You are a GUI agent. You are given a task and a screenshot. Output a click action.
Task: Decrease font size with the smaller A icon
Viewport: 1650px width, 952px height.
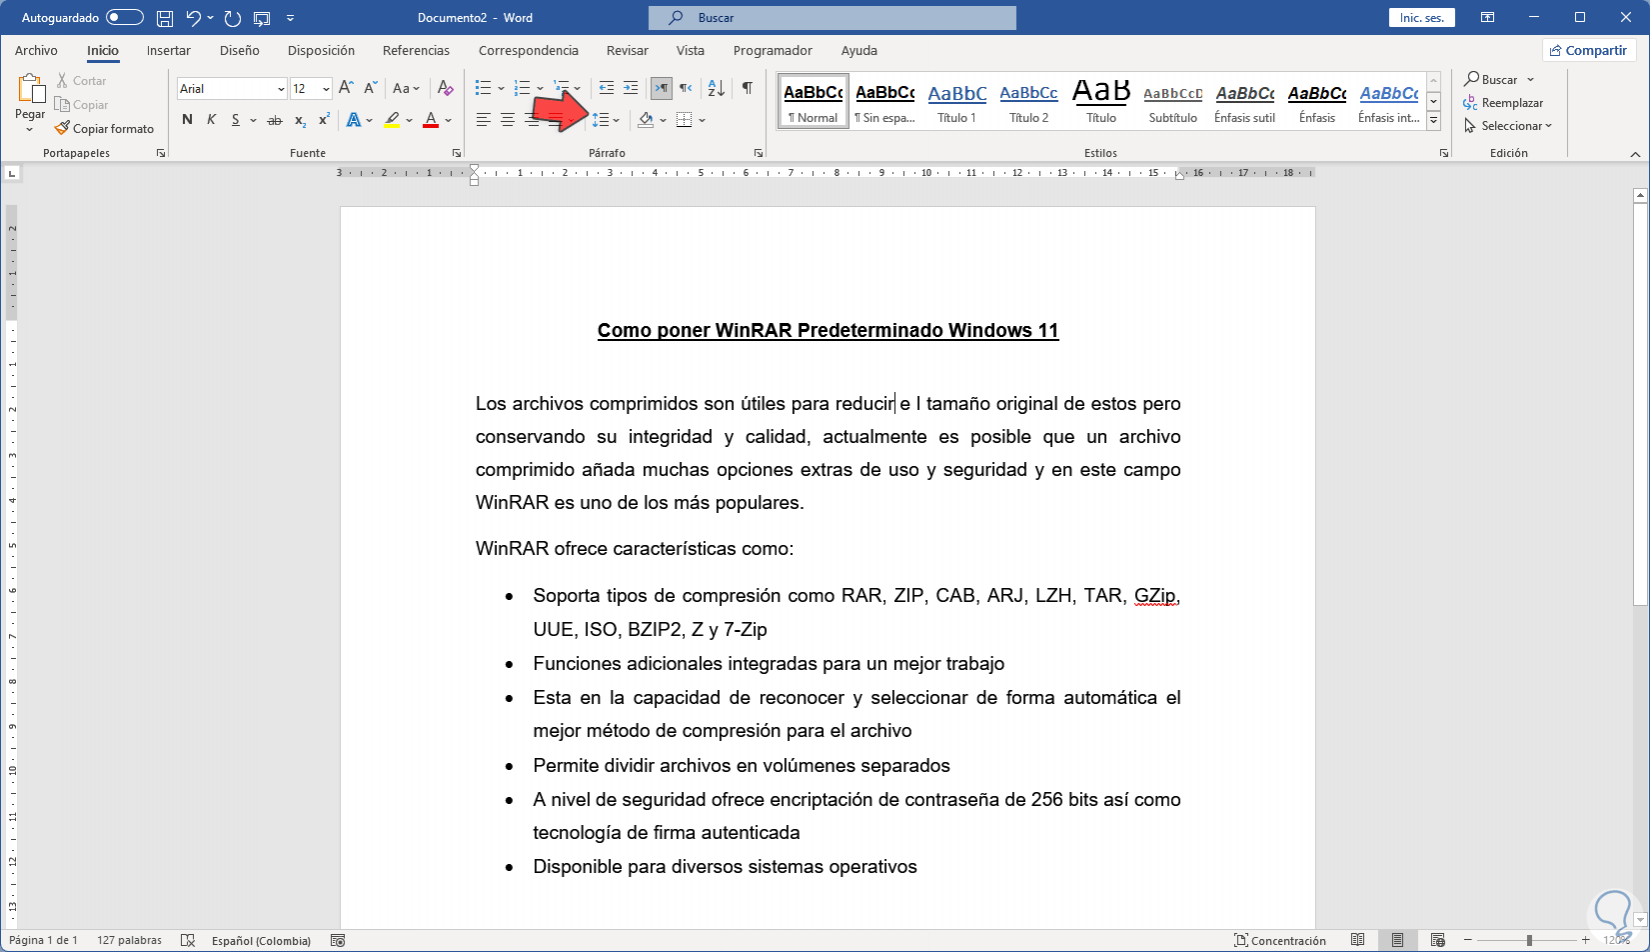(x=370, y=88)
